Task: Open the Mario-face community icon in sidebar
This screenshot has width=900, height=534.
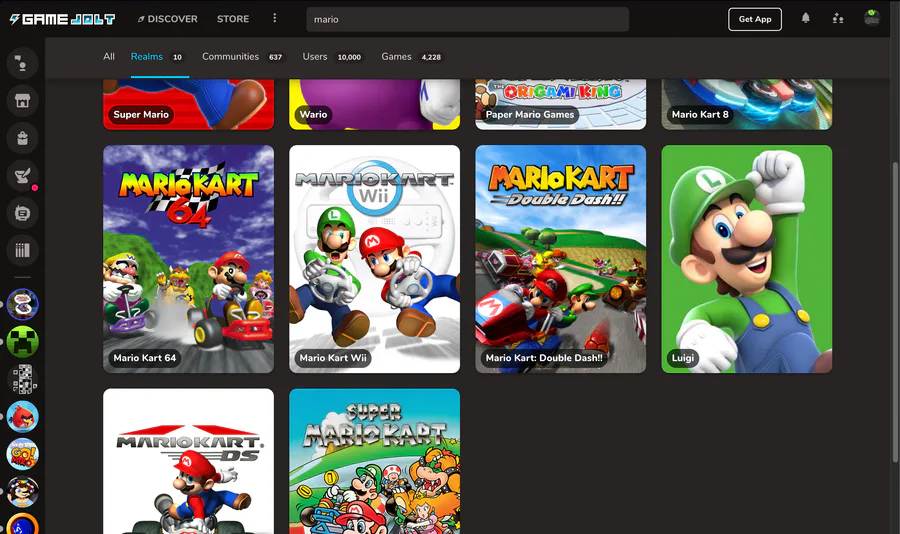Action: tap(22, 492)
